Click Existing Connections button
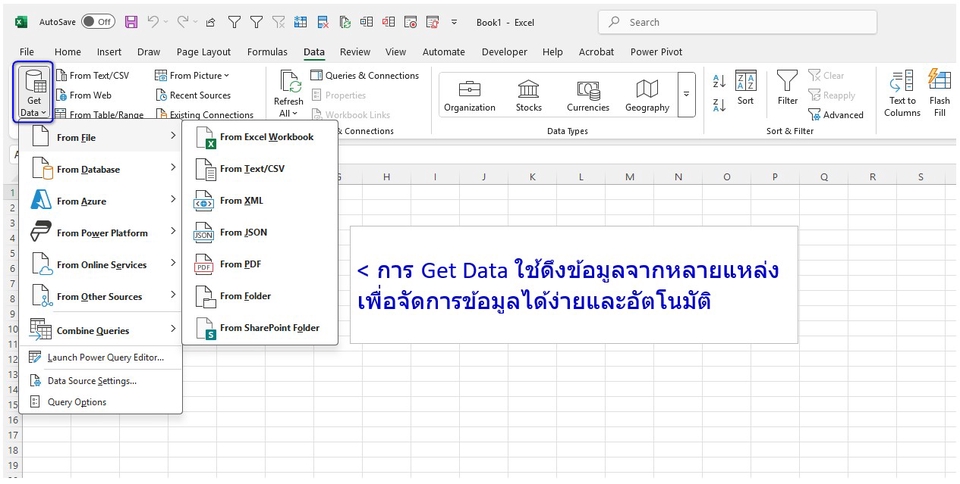This screenshot has width=960, height=484. coord(204,114)
